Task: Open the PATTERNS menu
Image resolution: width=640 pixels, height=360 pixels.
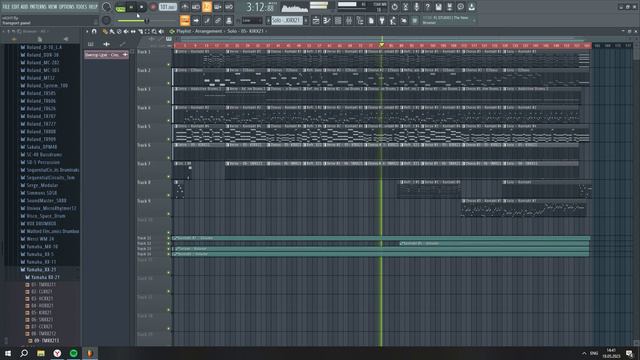Action: [x=38, y=7]
